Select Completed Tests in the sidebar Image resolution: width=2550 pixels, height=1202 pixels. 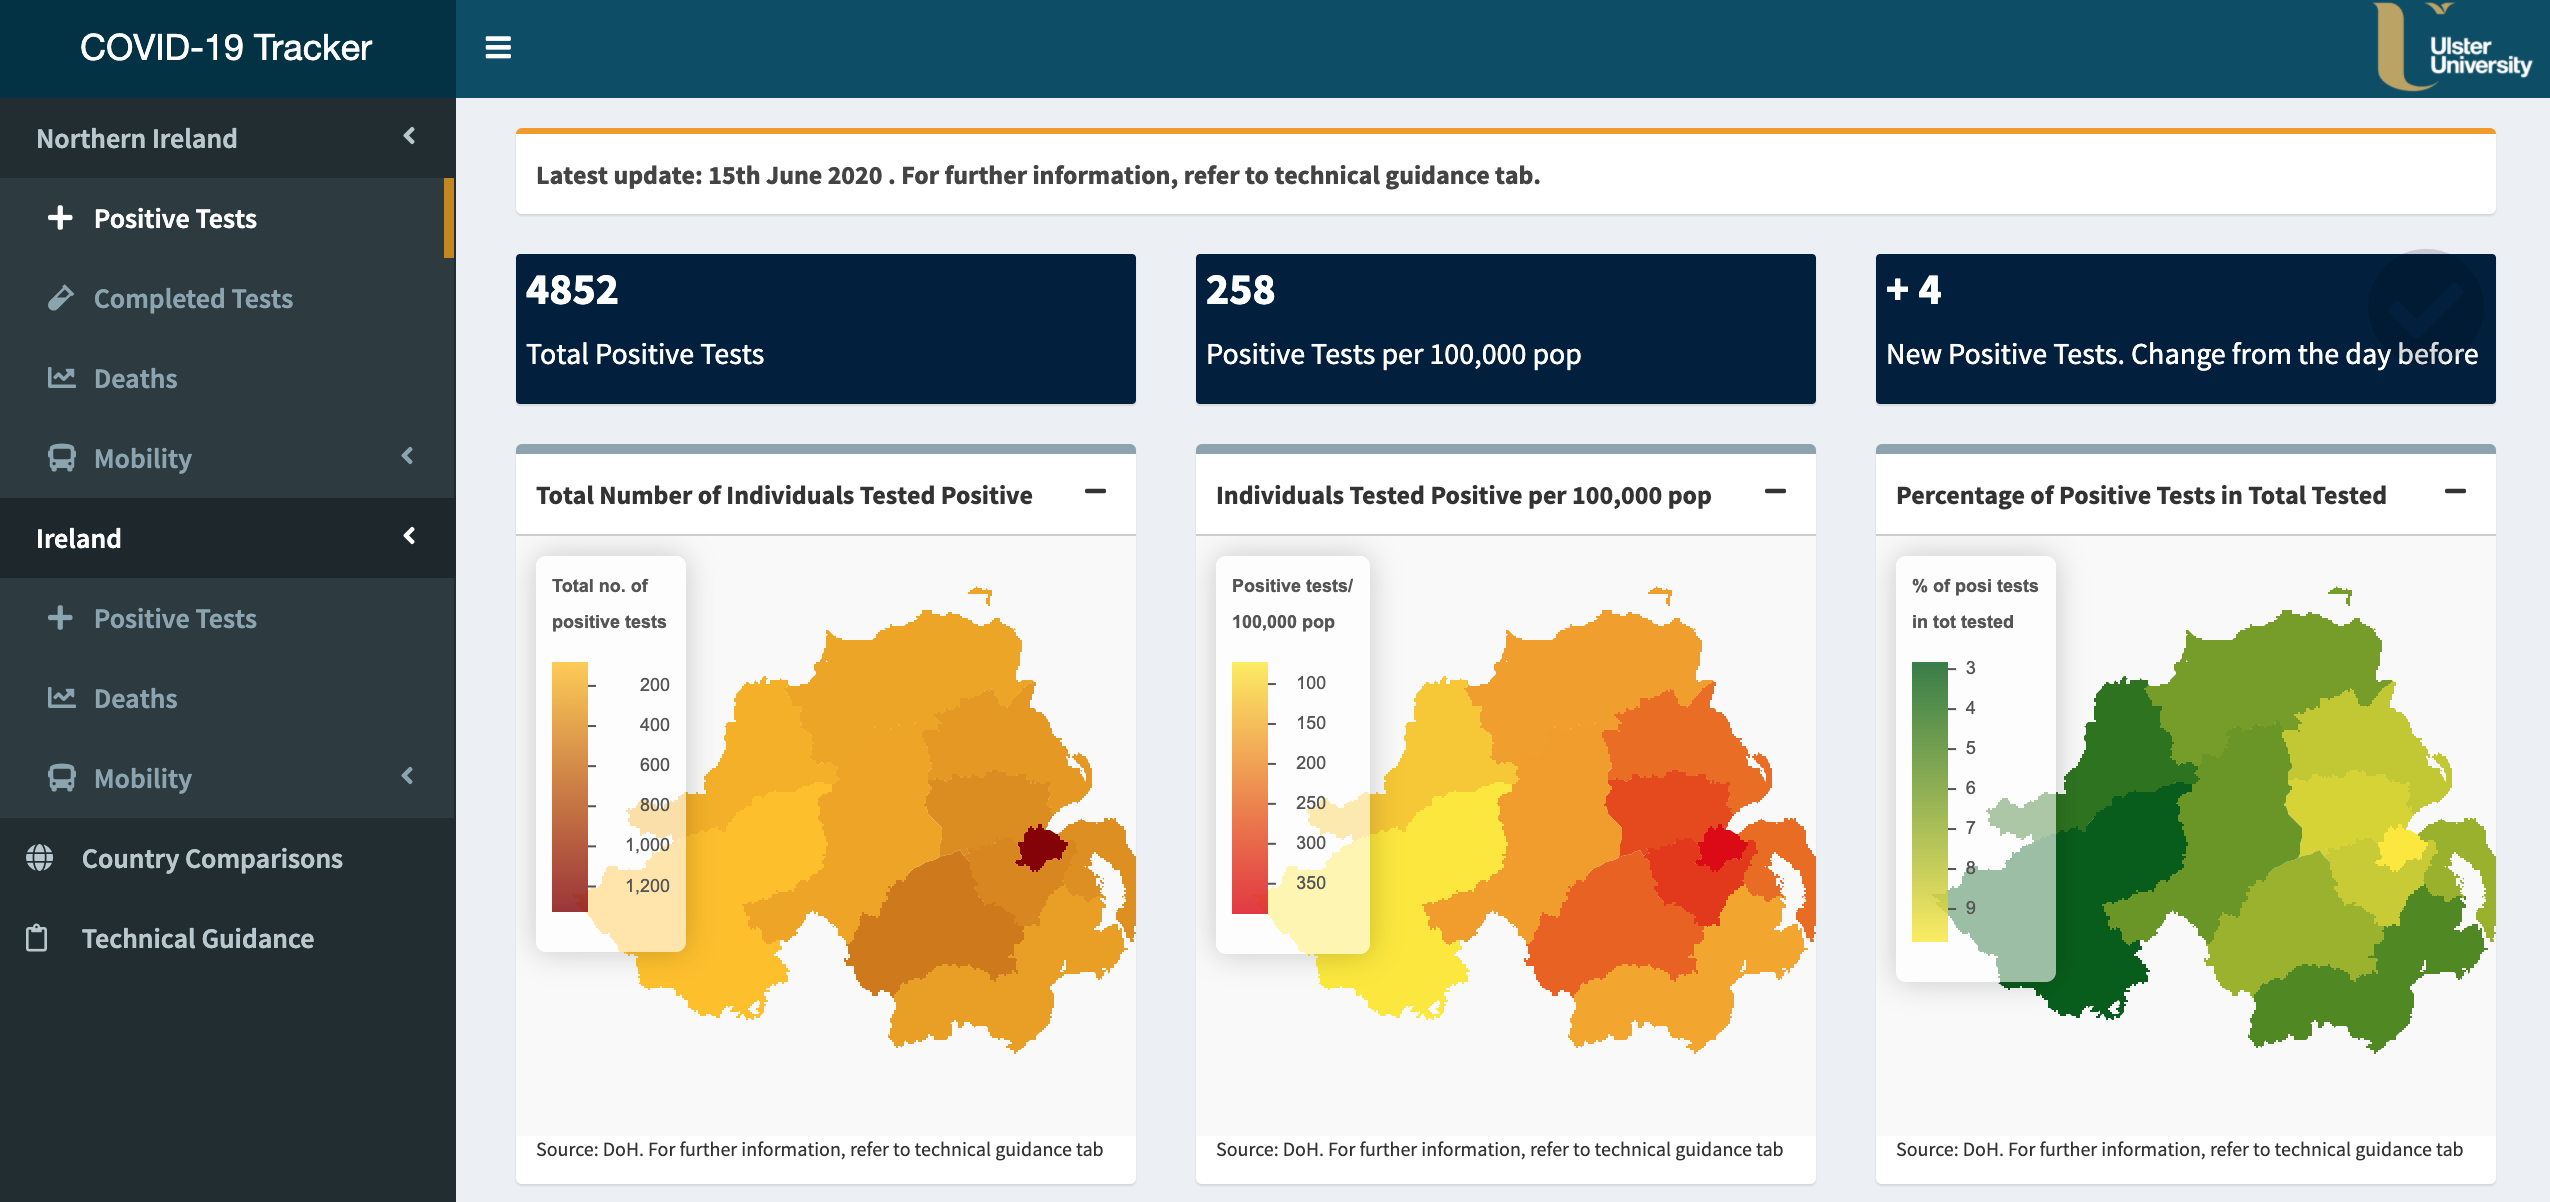[192, 297]
